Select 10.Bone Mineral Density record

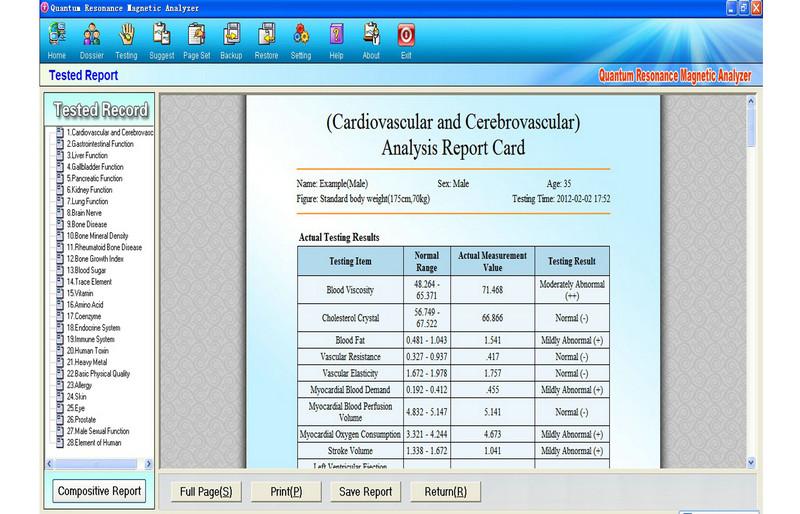coord(97,236)
